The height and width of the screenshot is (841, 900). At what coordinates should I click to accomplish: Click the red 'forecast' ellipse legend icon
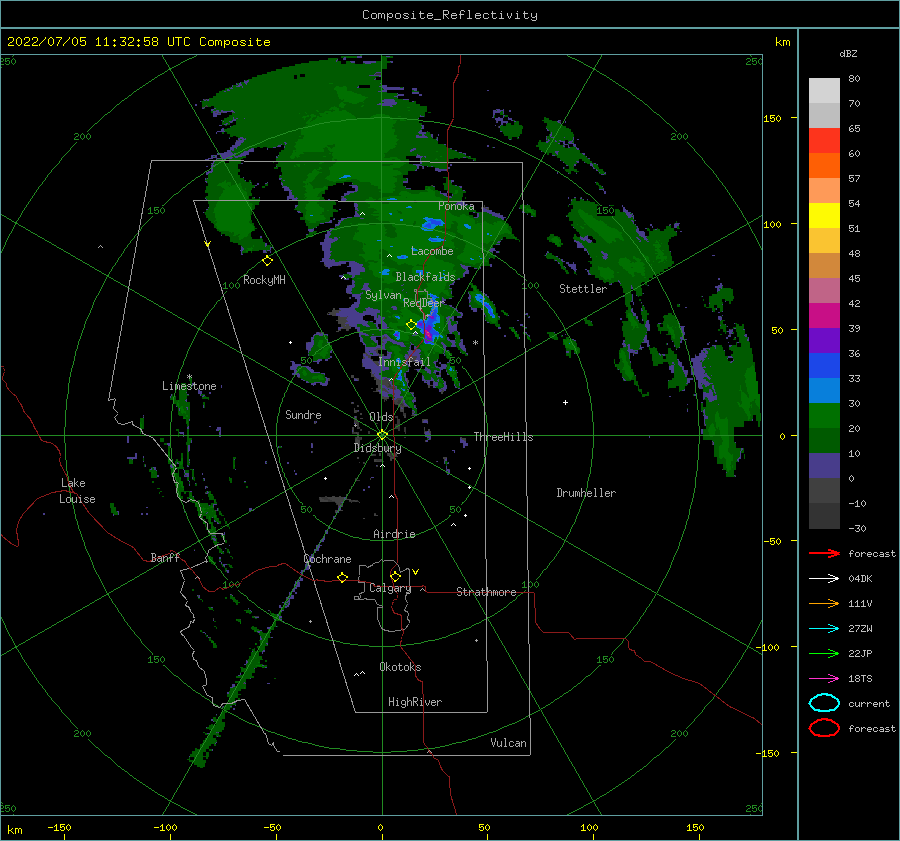coord(824,728)
